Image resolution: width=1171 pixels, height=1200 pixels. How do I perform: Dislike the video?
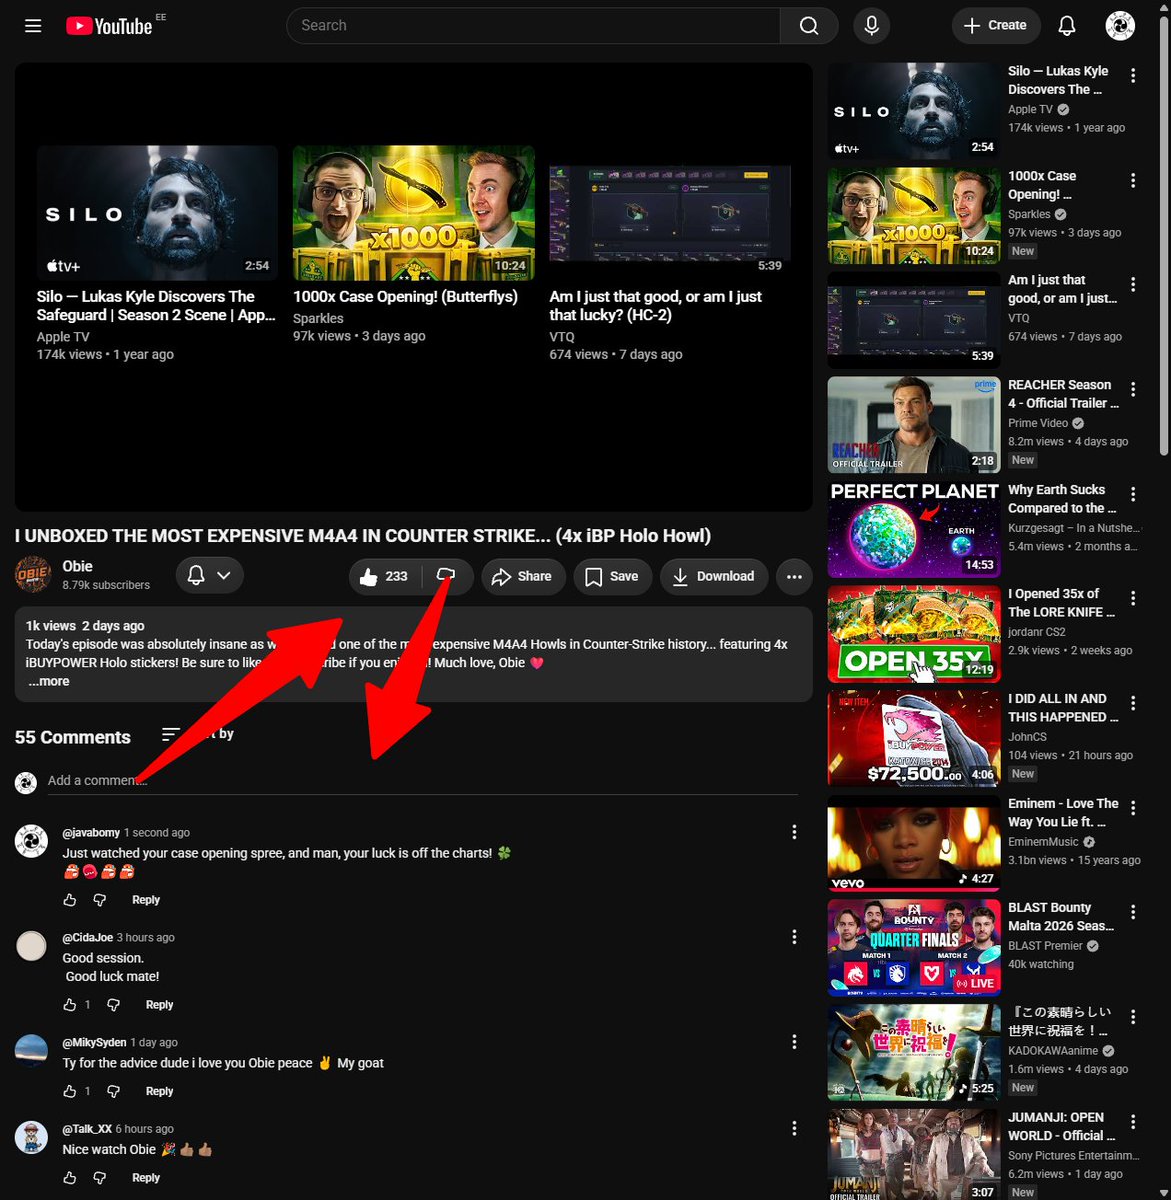(x=447, y=576)
